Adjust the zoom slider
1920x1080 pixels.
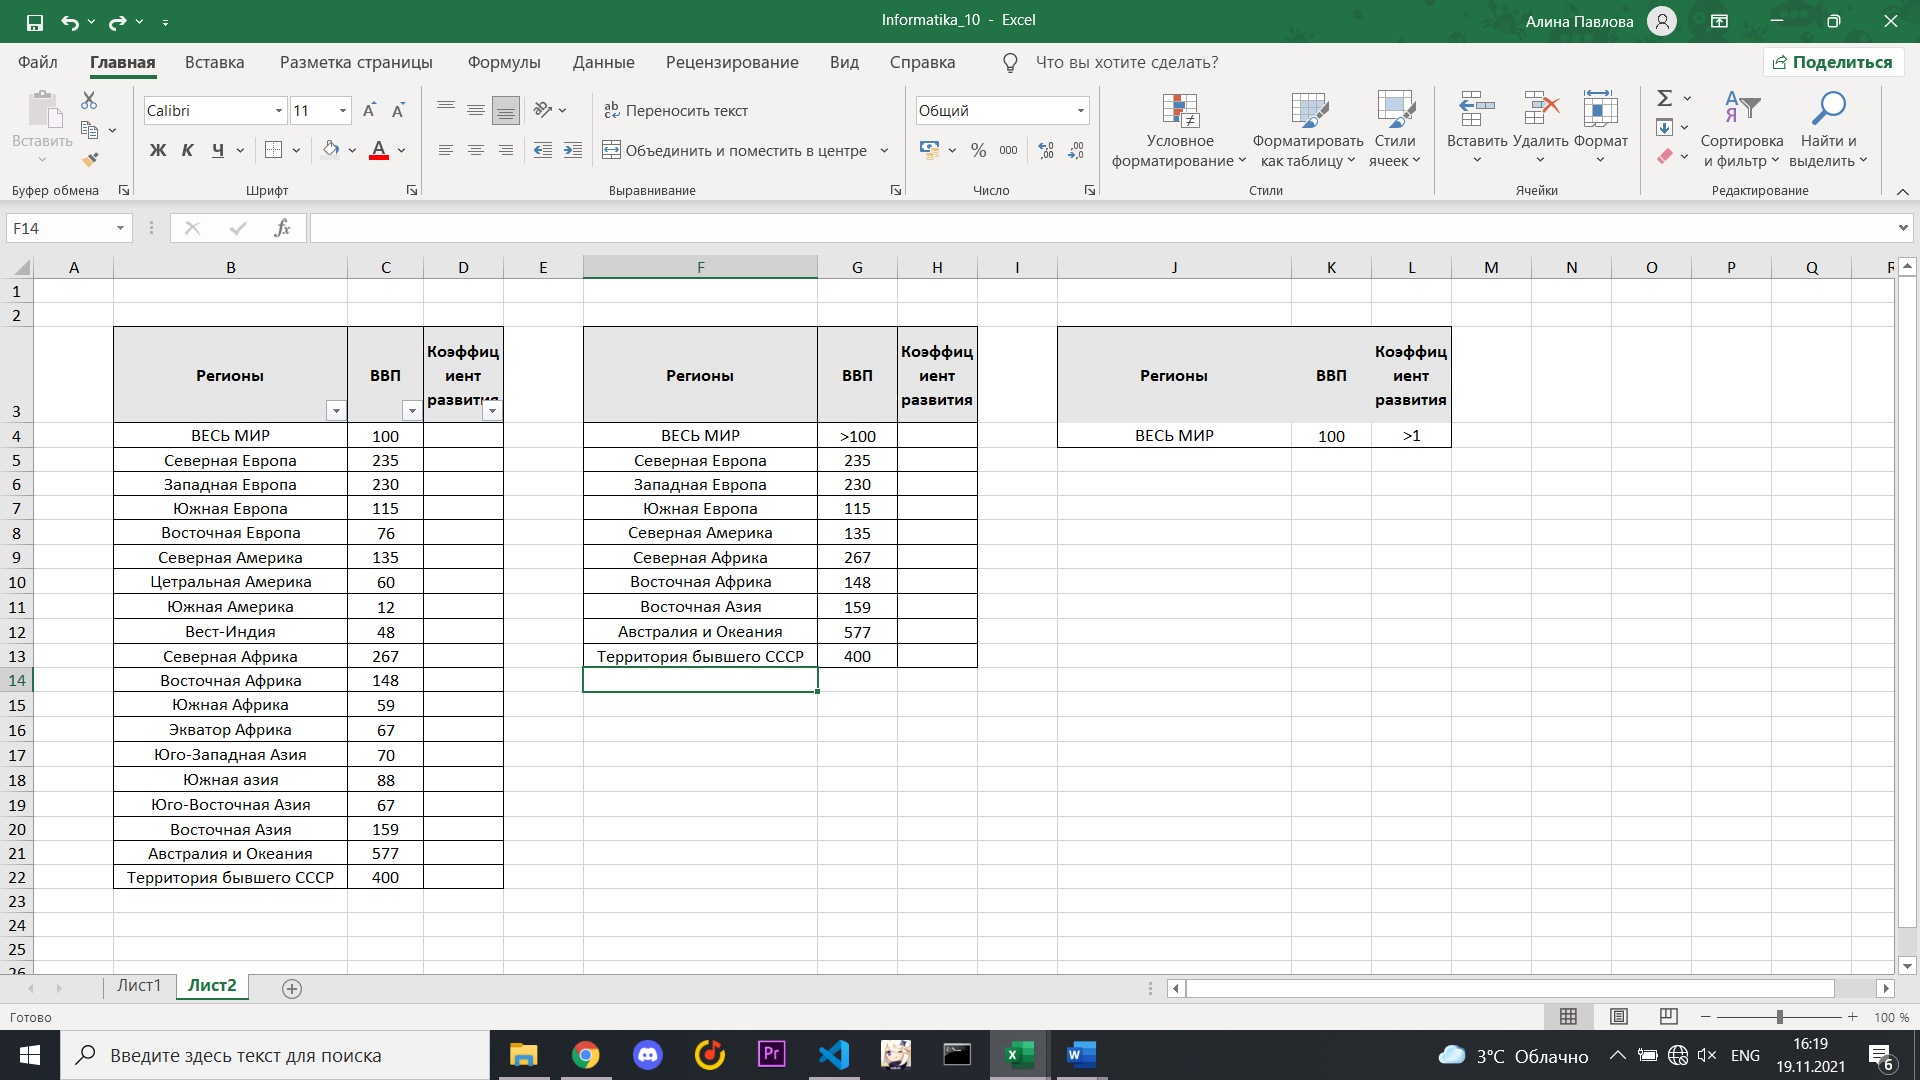coord(1780,1017)
